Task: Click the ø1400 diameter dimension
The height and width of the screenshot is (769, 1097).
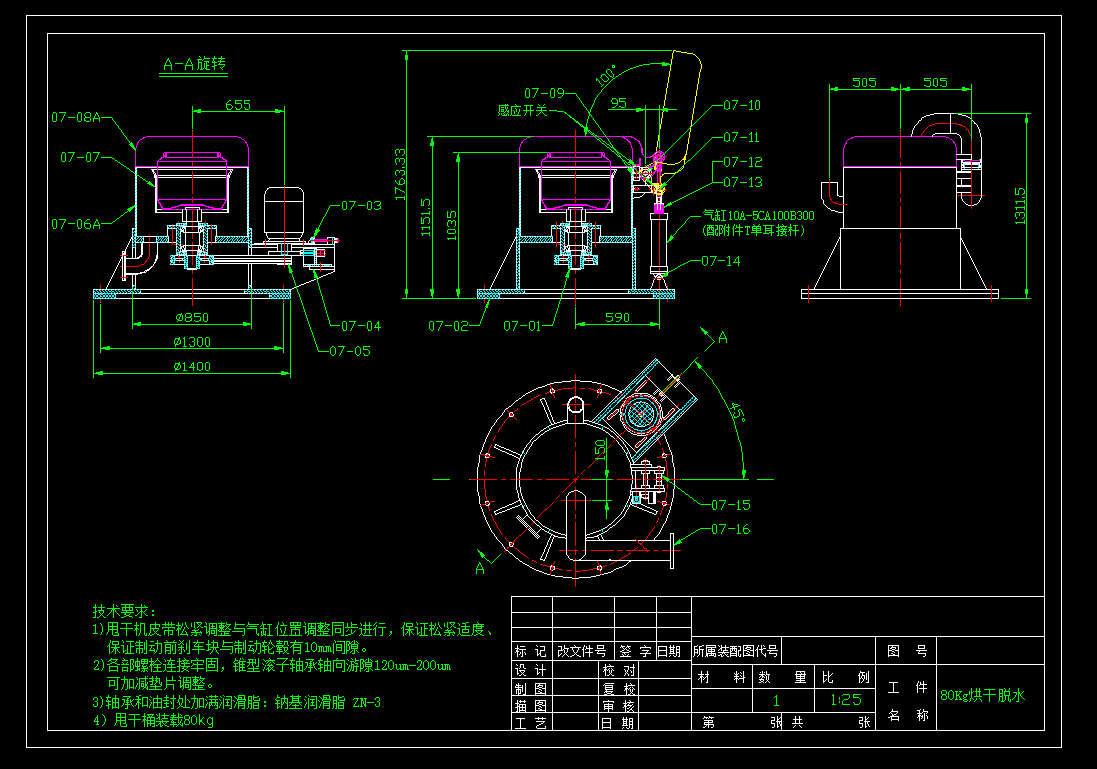Action: coord(192,367)
